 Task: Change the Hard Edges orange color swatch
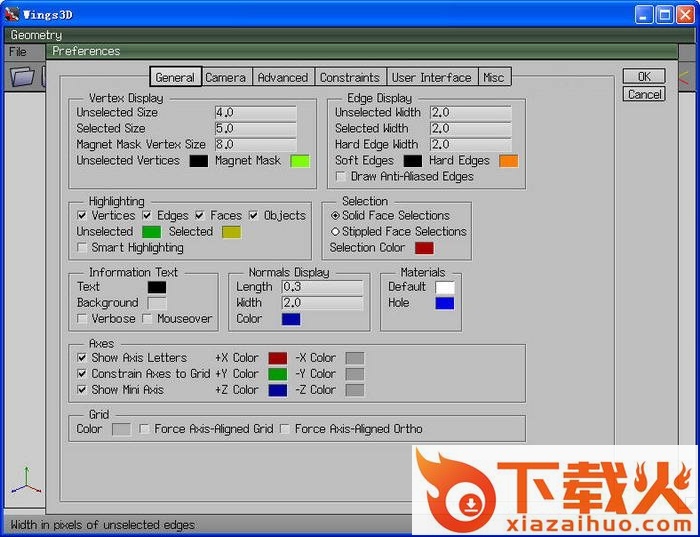pos(508,161)
